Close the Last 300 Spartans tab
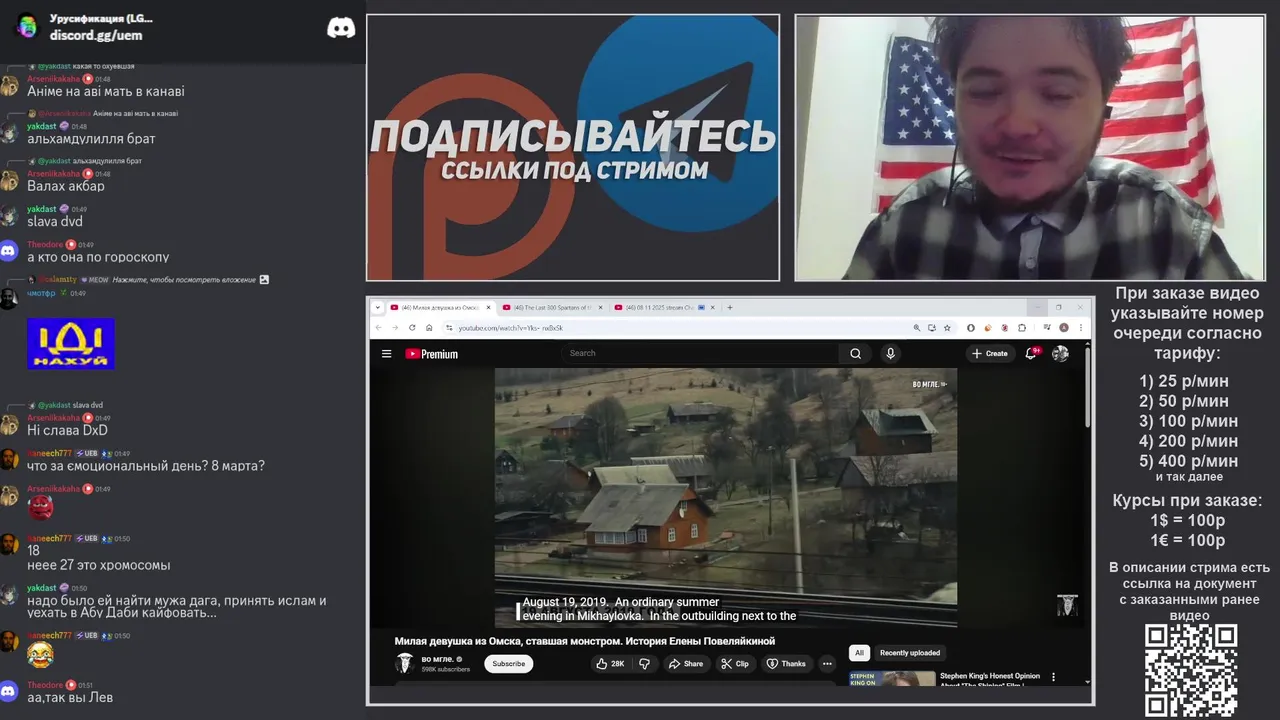The height and width of the screenshot is (720, 1280). tap(603, 307)
